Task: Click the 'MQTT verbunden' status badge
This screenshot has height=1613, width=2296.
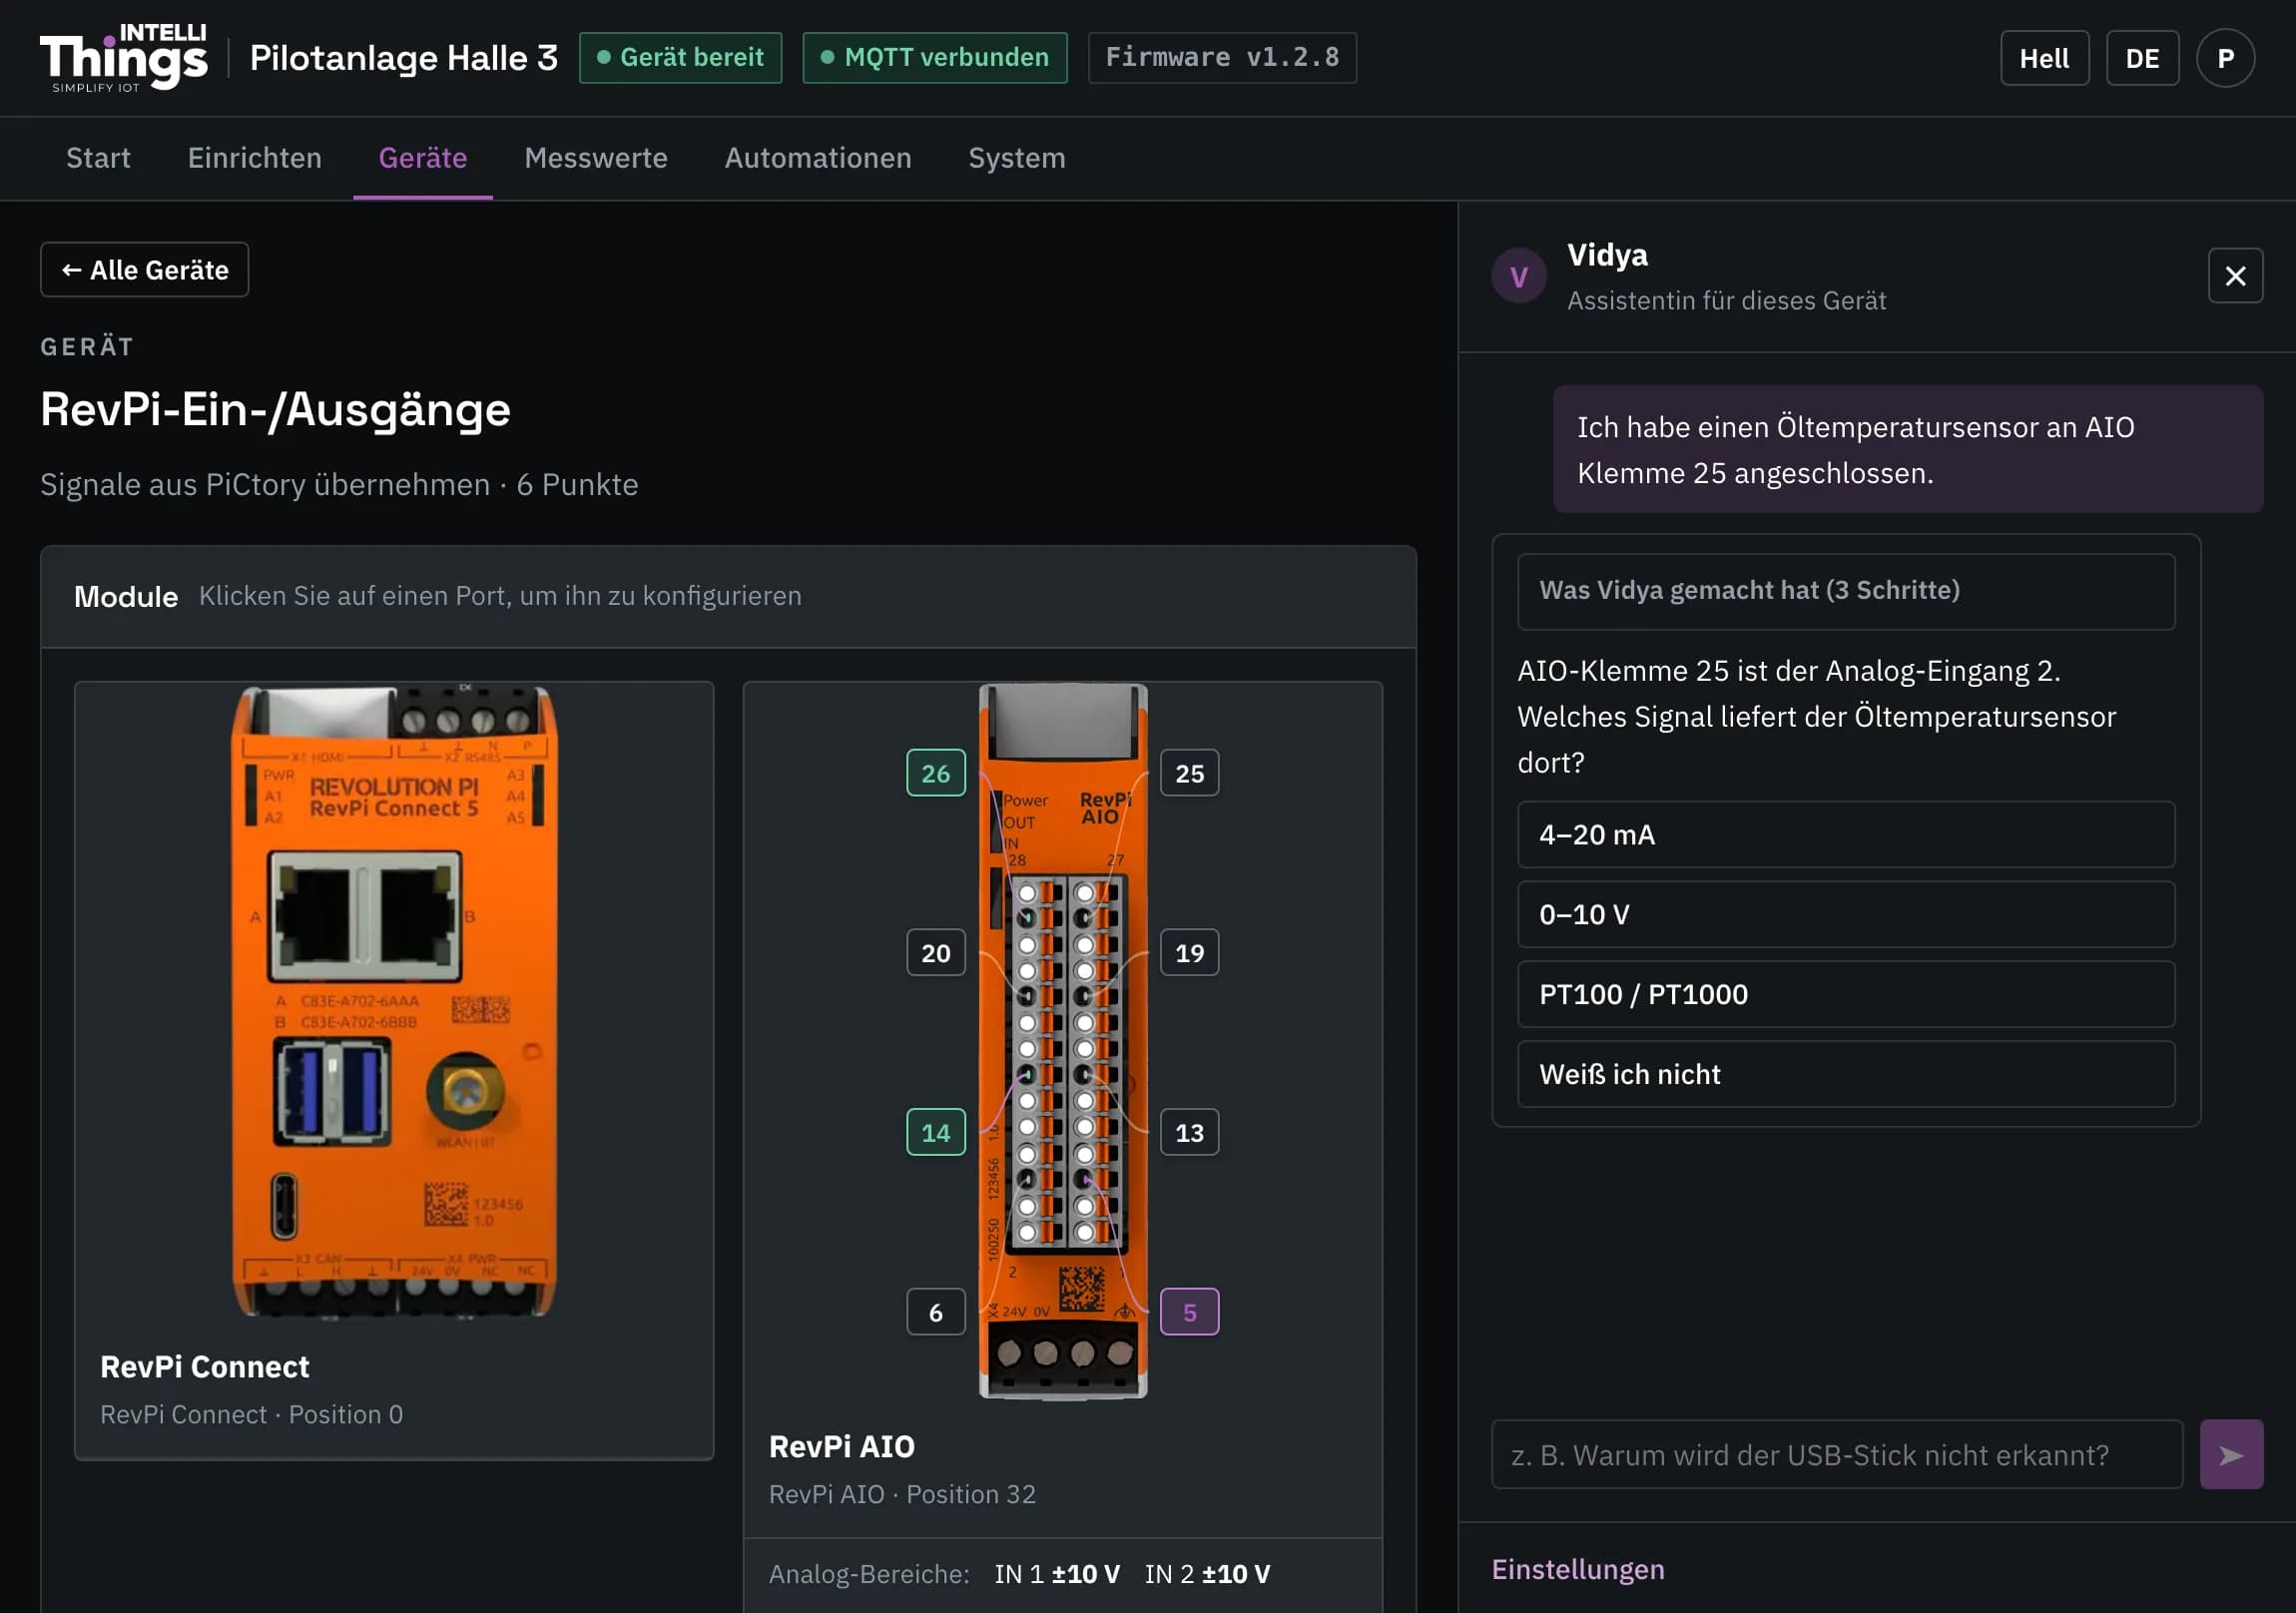Action: click(x=934, y=58)
